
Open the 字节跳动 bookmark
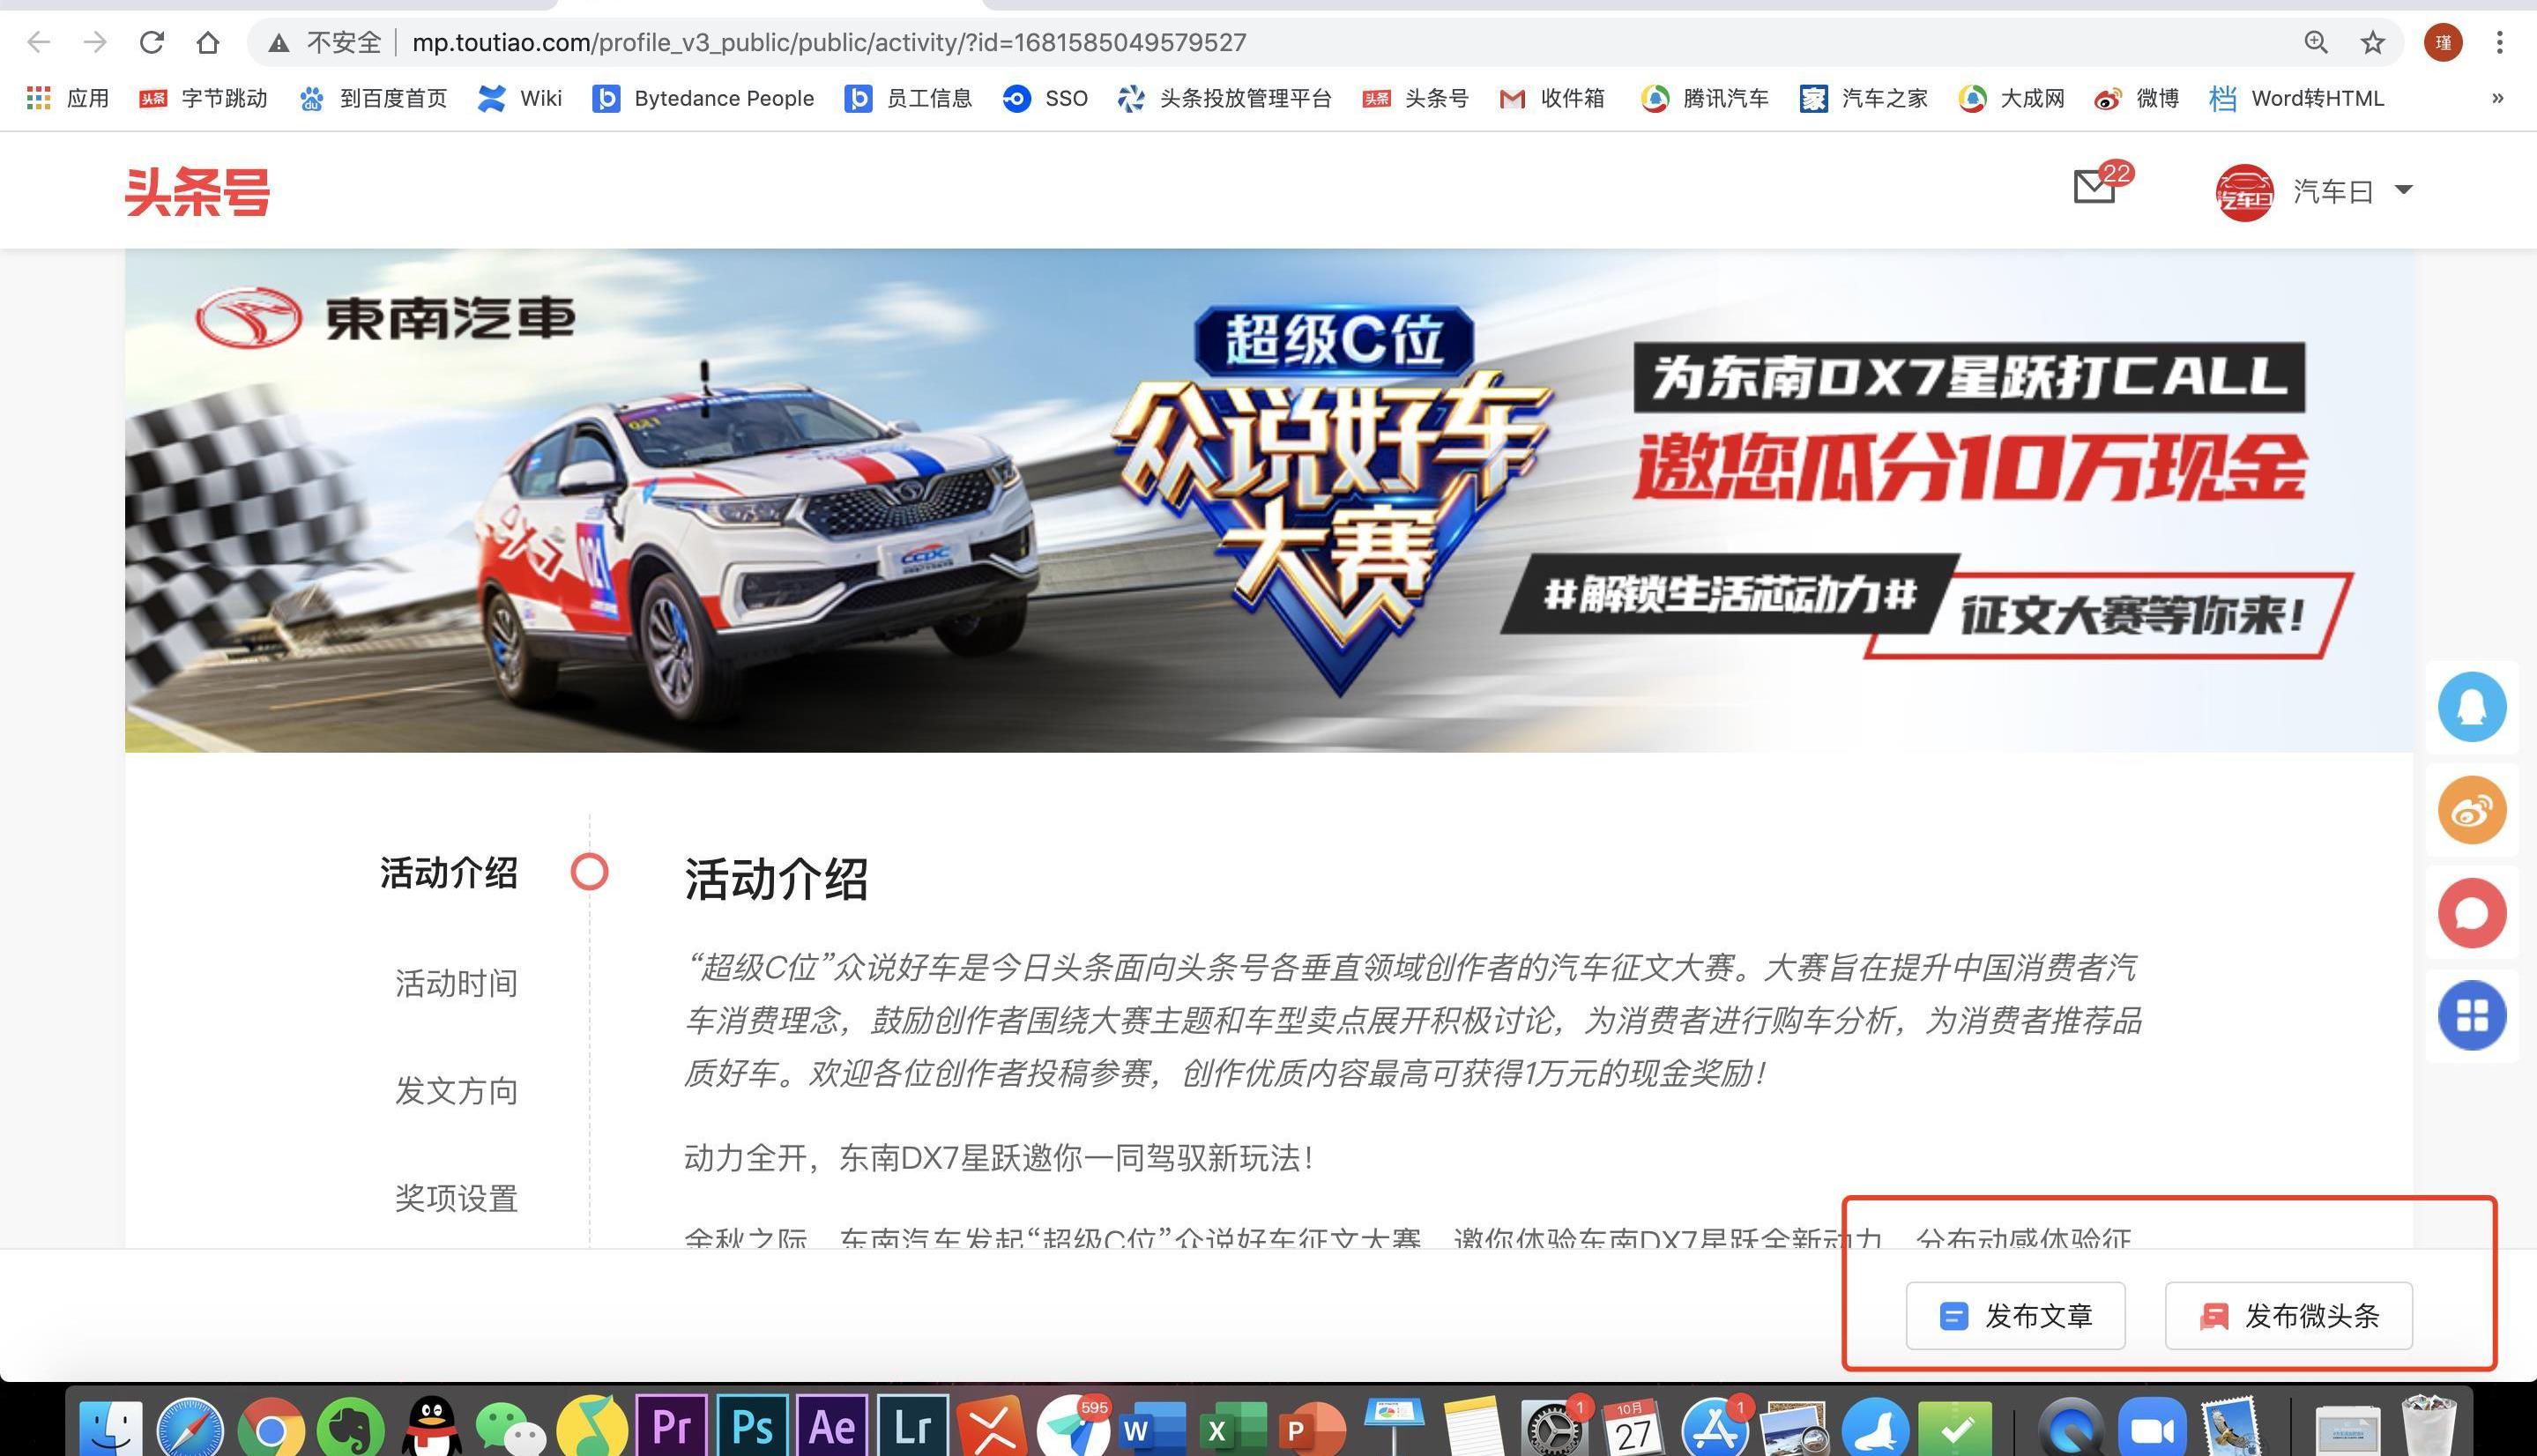[203, 98]
